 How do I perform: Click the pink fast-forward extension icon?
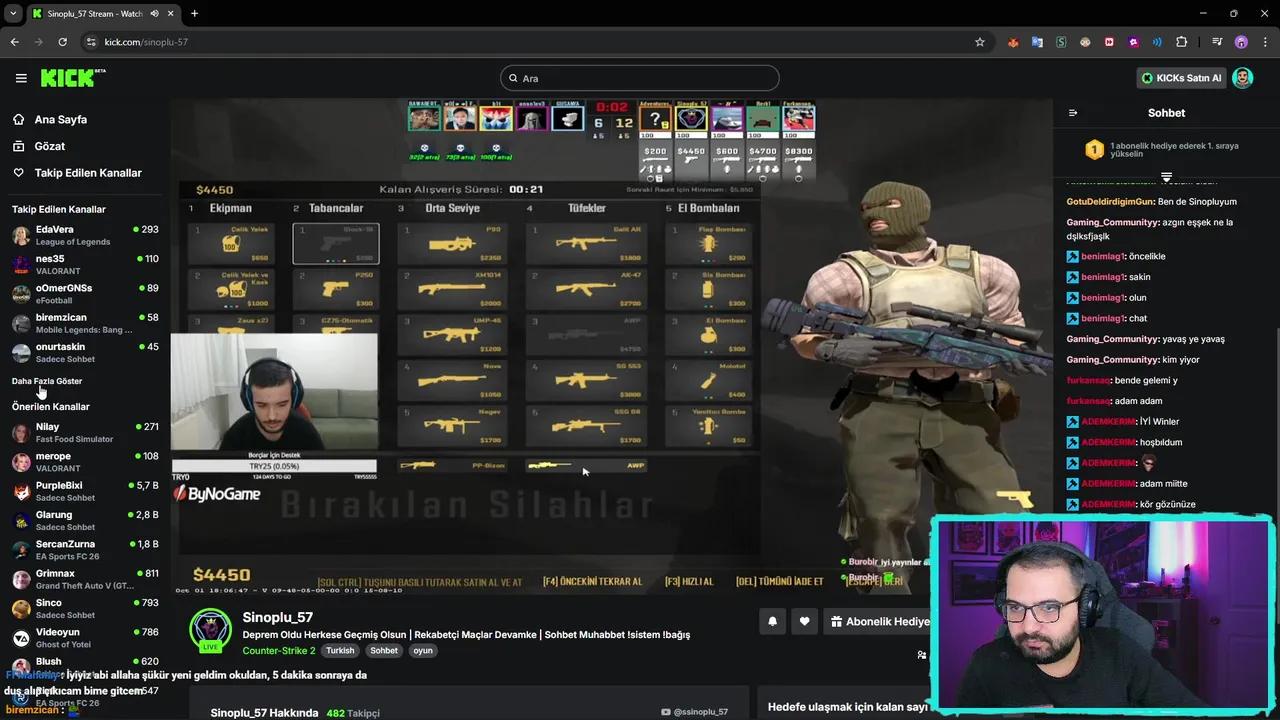coord(1109,42)
